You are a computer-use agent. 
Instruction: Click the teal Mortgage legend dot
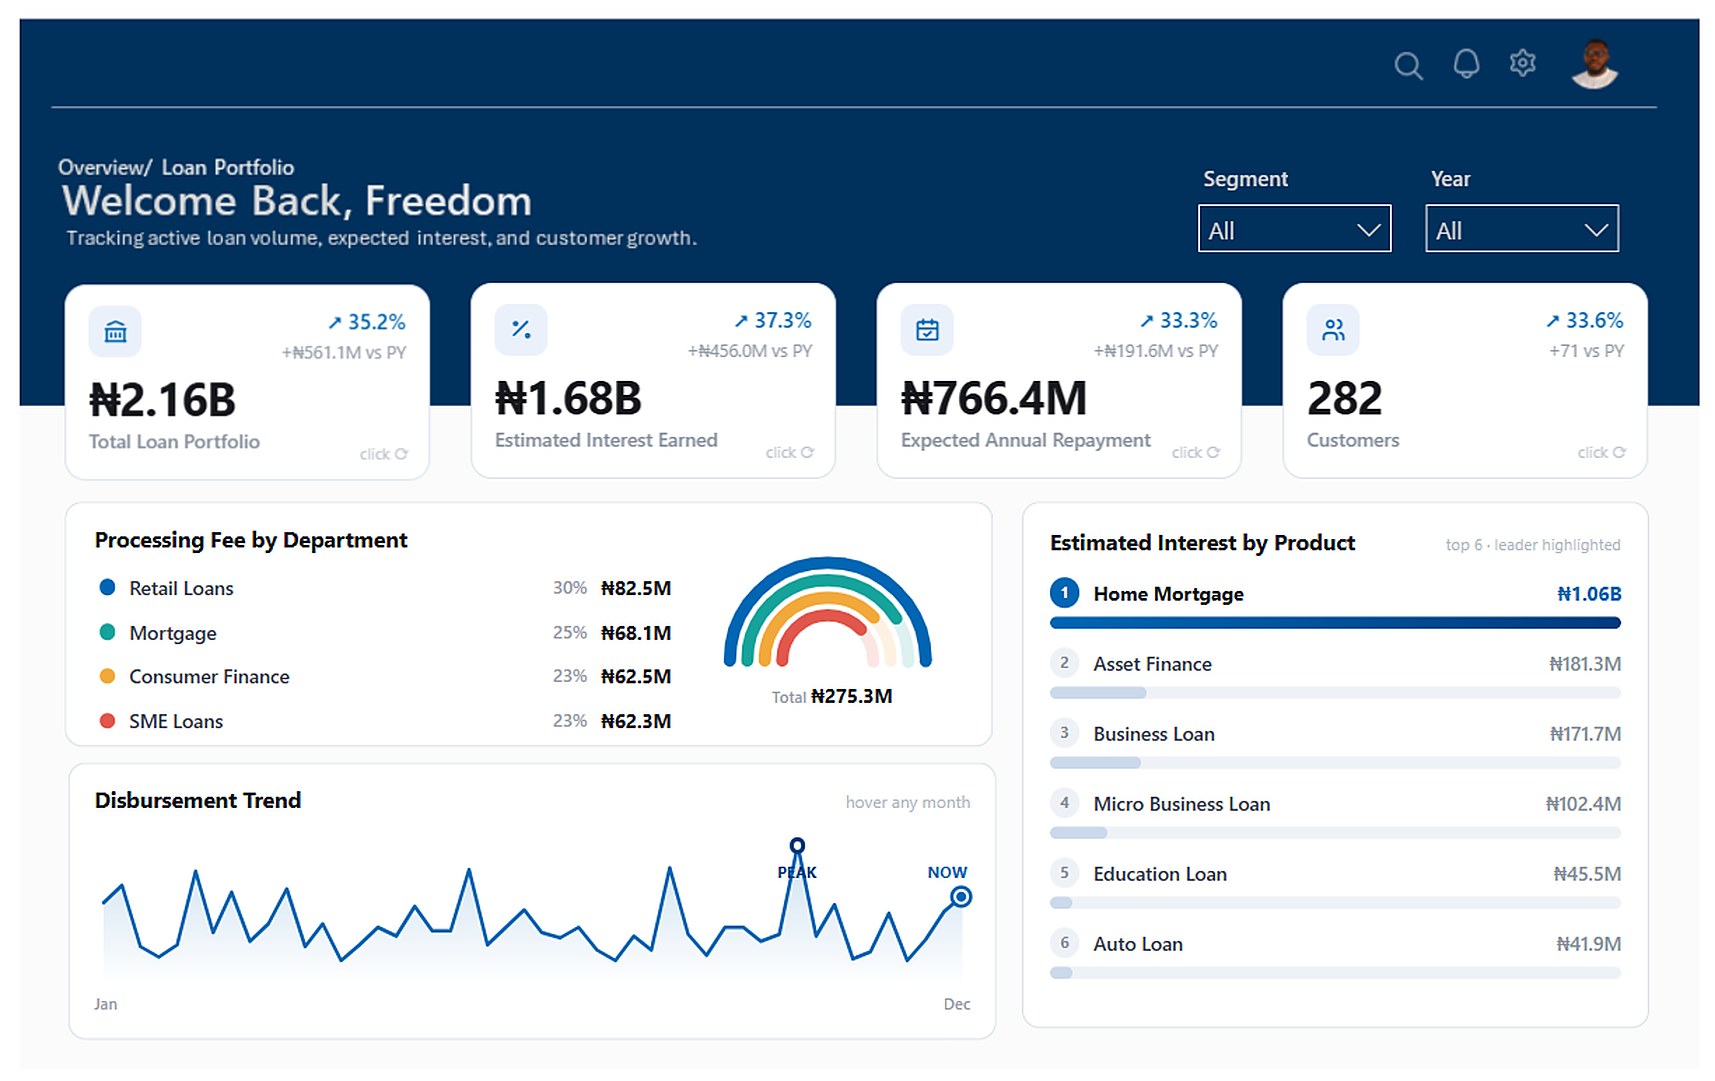107,632
